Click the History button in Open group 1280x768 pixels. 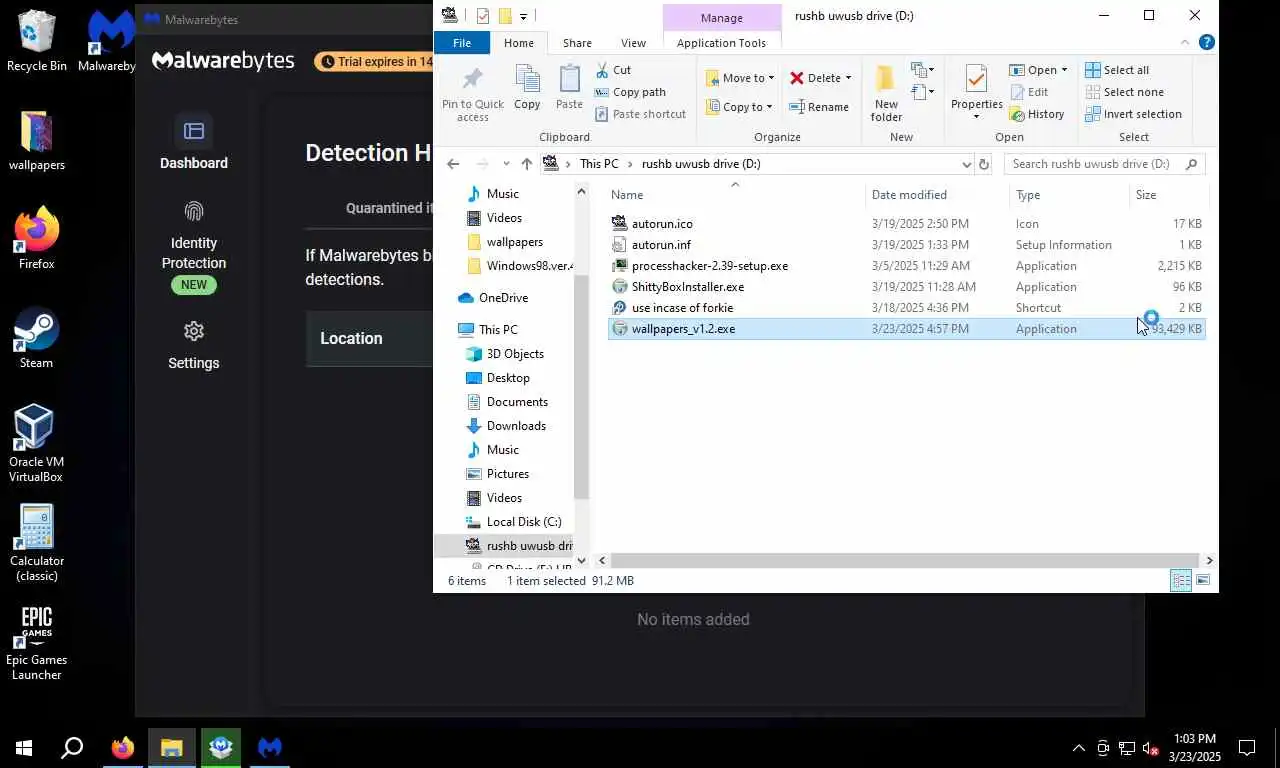1037,114
